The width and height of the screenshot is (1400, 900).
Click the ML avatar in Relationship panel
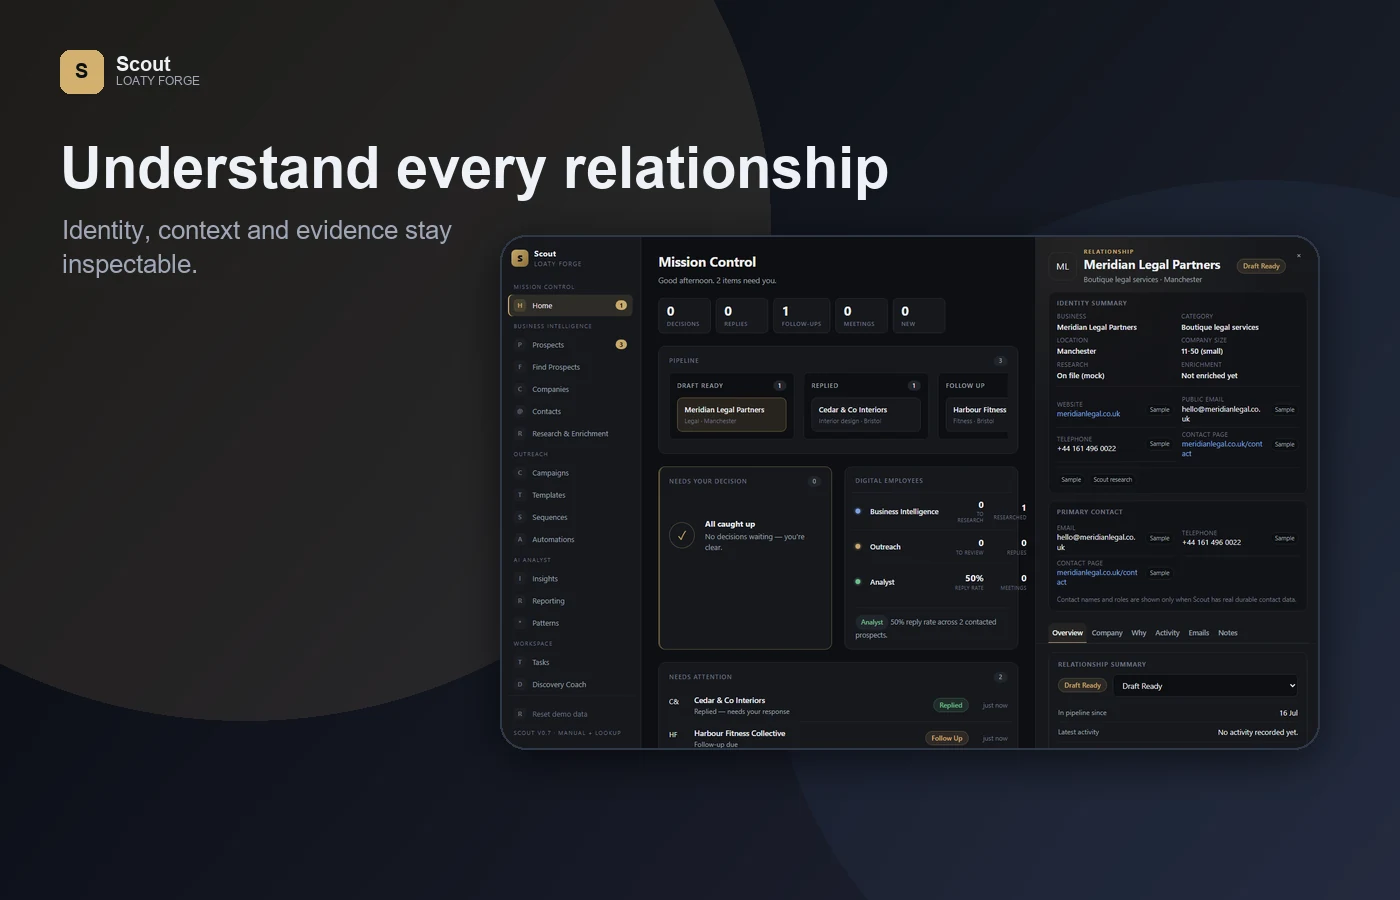[x=1062, y=266]
